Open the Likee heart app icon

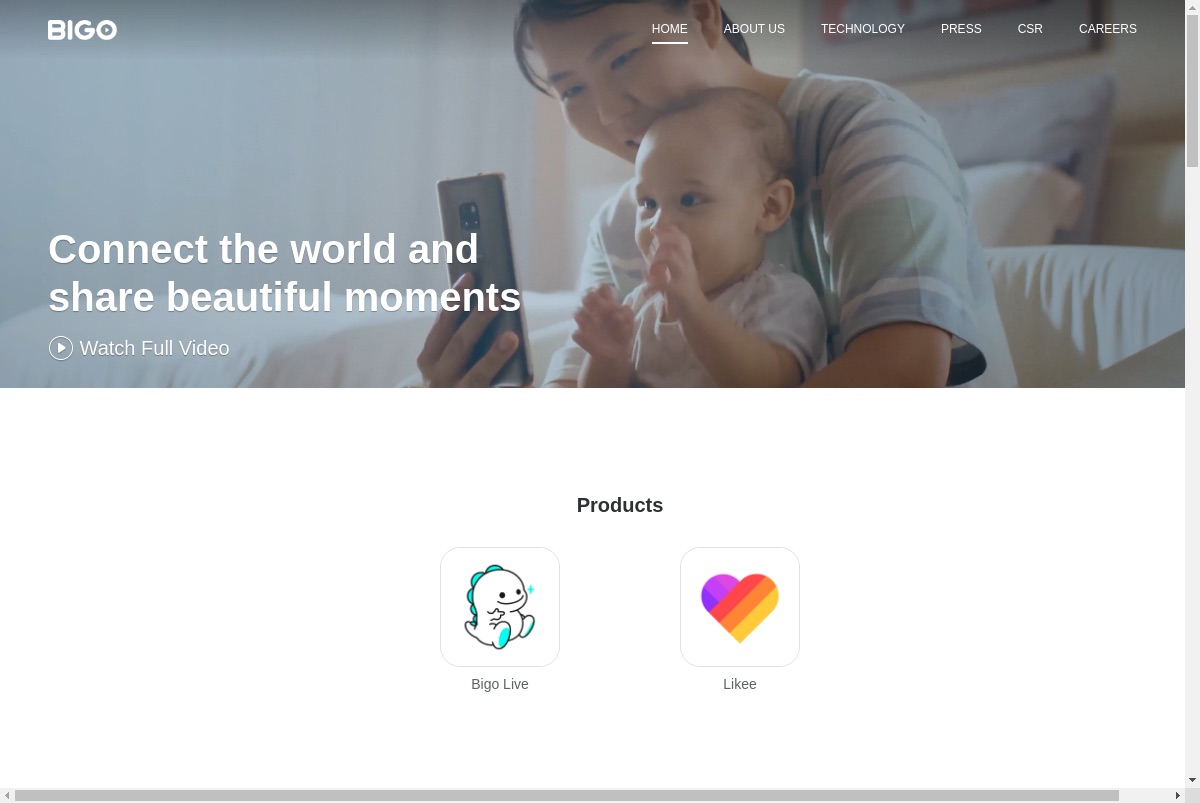click(x=740, y=607)
